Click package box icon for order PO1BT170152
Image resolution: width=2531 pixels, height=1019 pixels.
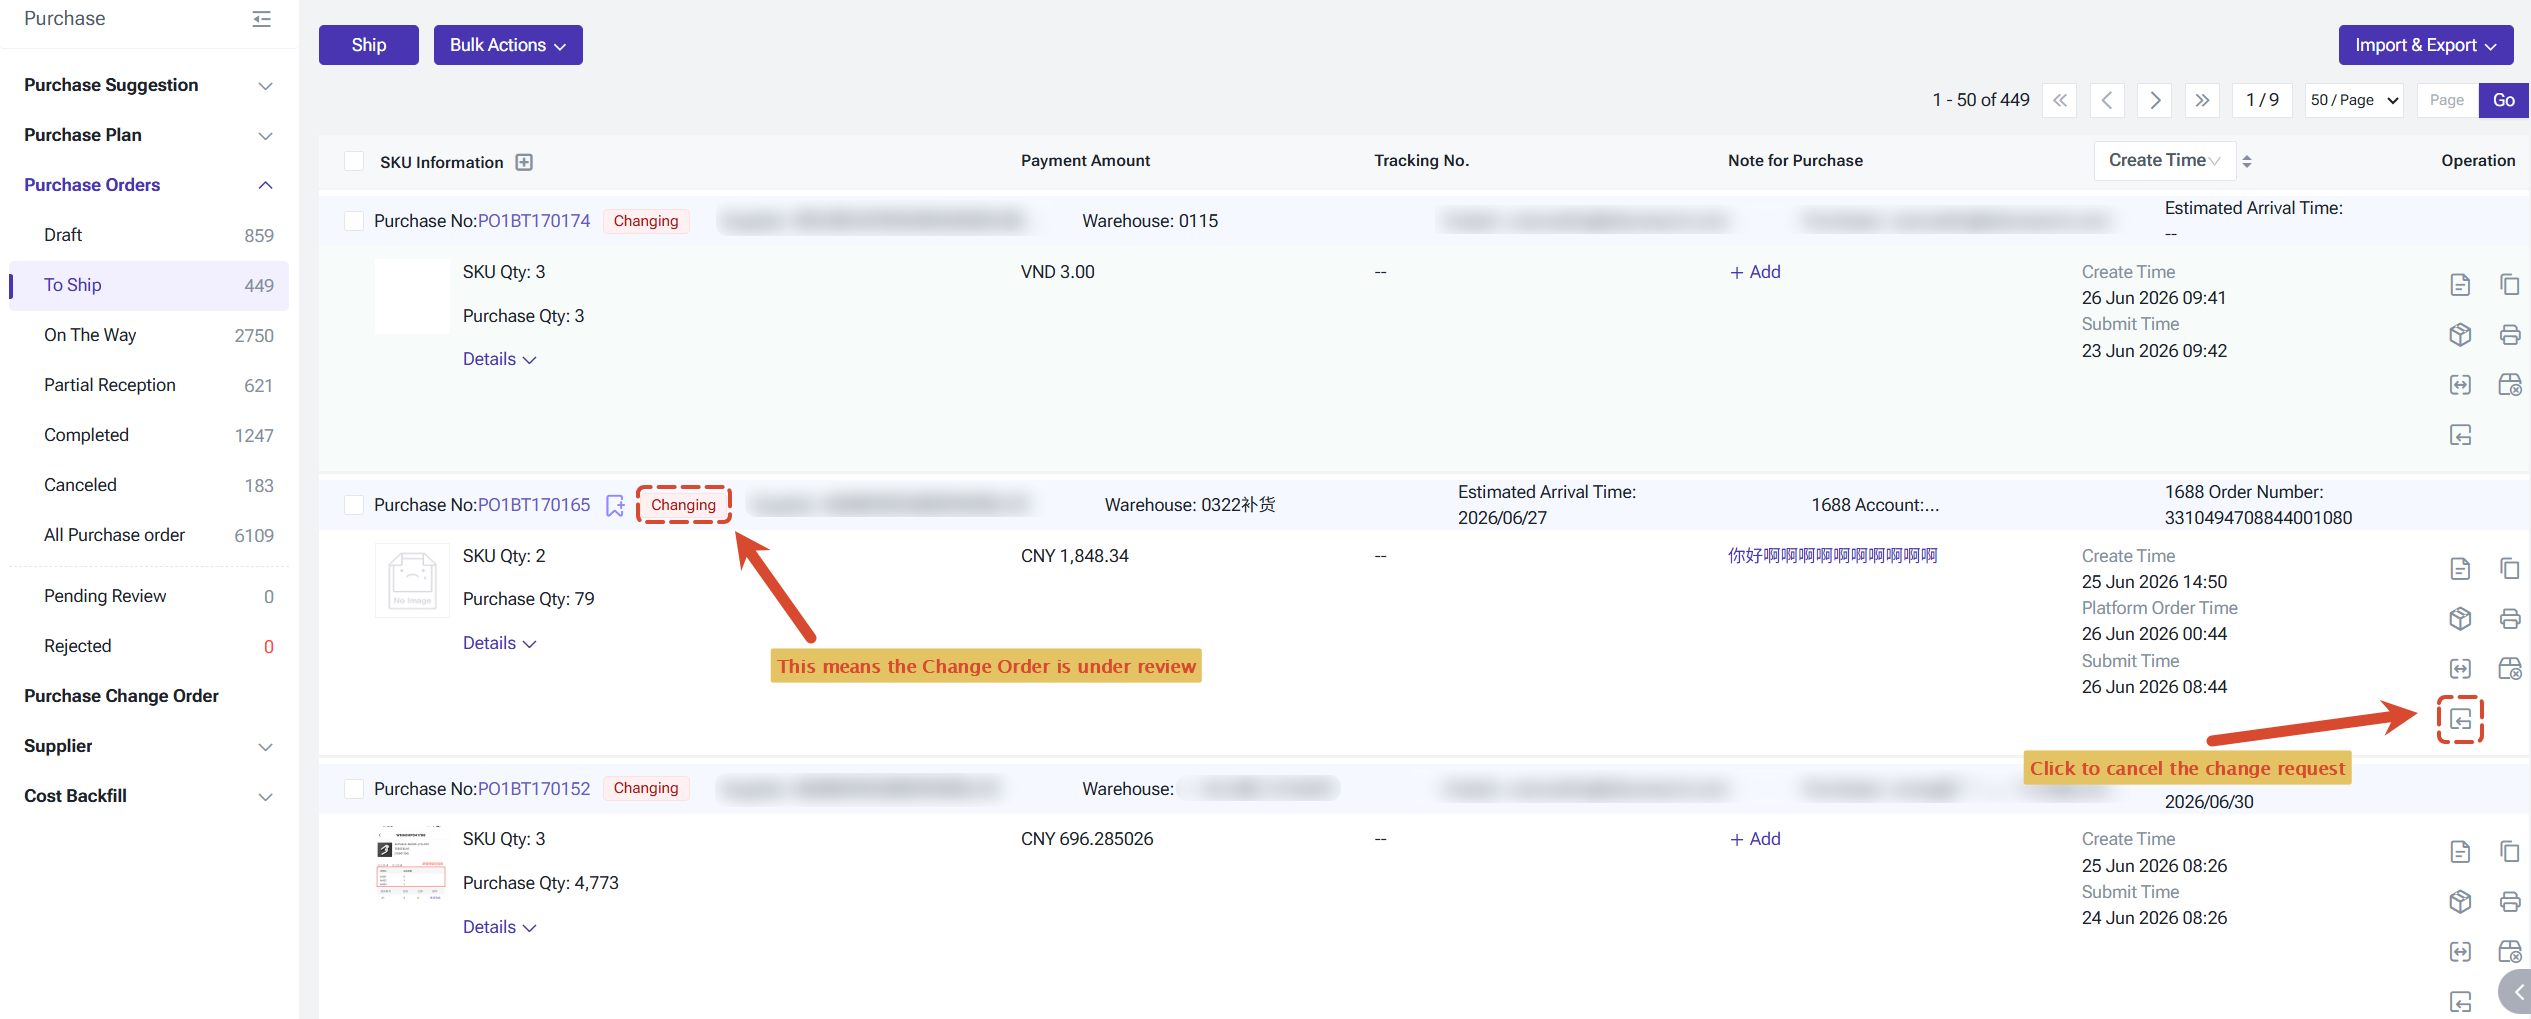(x=2460, y=901)
